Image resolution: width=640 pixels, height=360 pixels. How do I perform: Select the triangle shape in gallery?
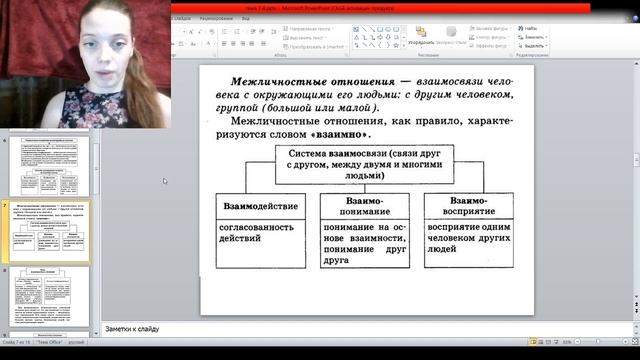(x=356, y=37)
